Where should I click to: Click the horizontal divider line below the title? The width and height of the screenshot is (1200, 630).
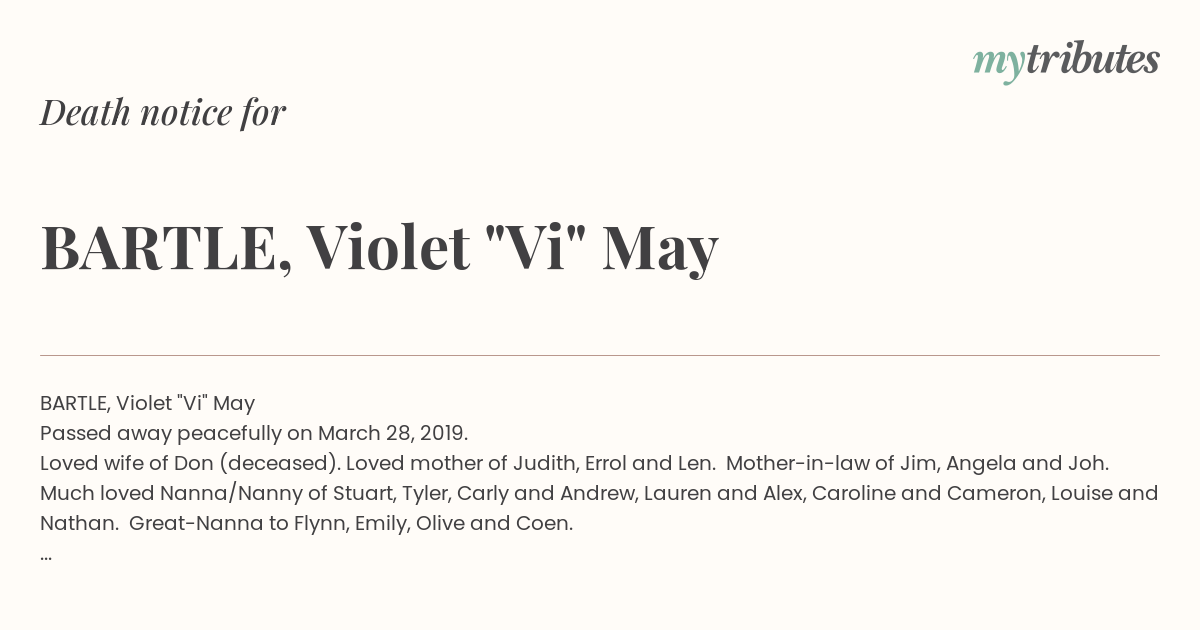(x=600, y=355)
